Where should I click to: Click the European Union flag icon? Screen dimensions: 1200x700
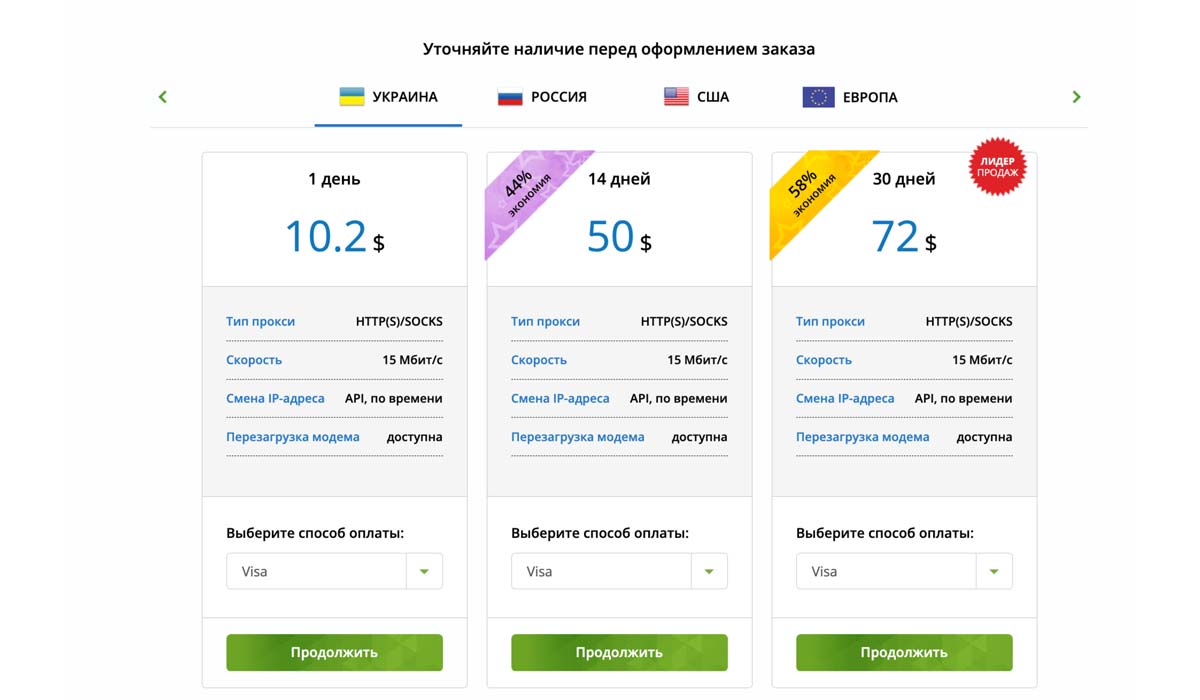click(x=818, y=97)
